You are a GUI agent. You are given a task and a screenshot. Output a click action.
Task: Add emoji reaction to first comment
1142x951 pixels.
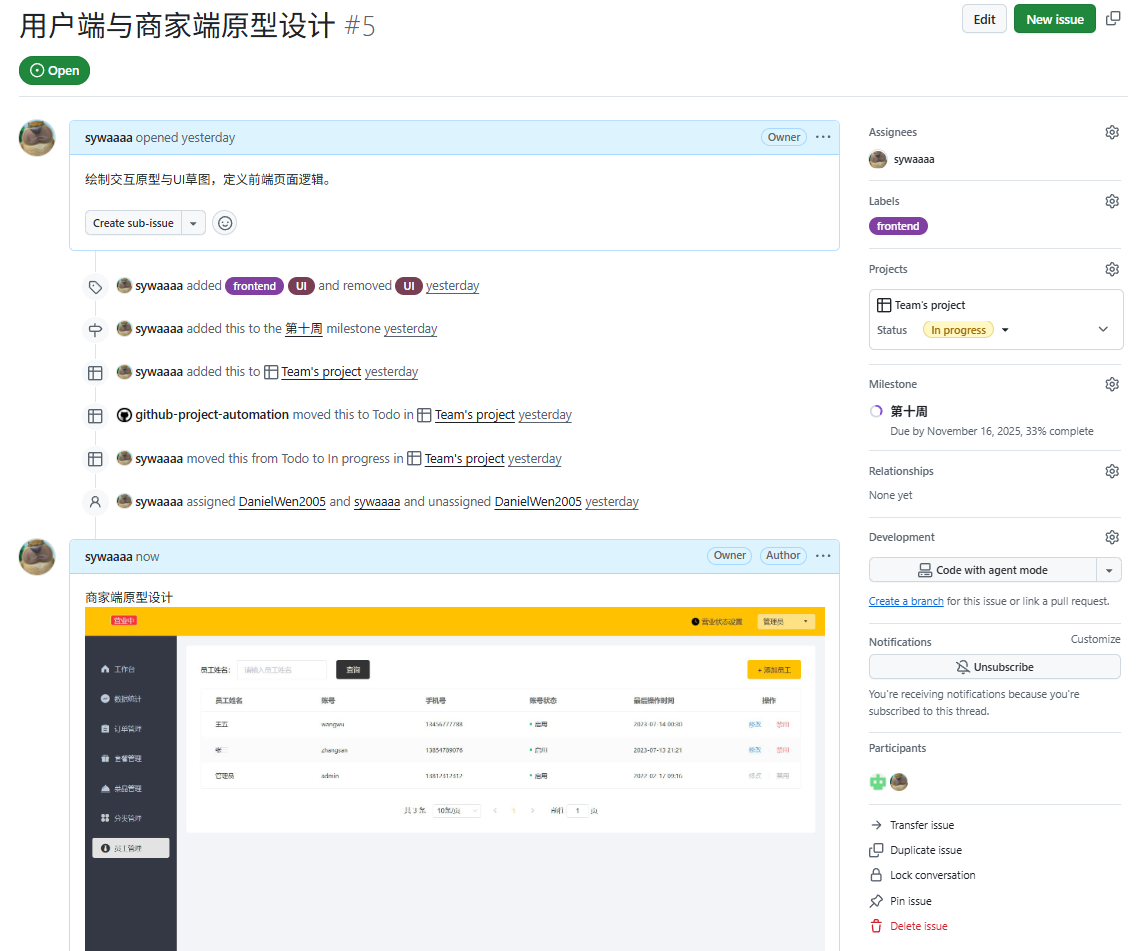click(x=225, y=223)
